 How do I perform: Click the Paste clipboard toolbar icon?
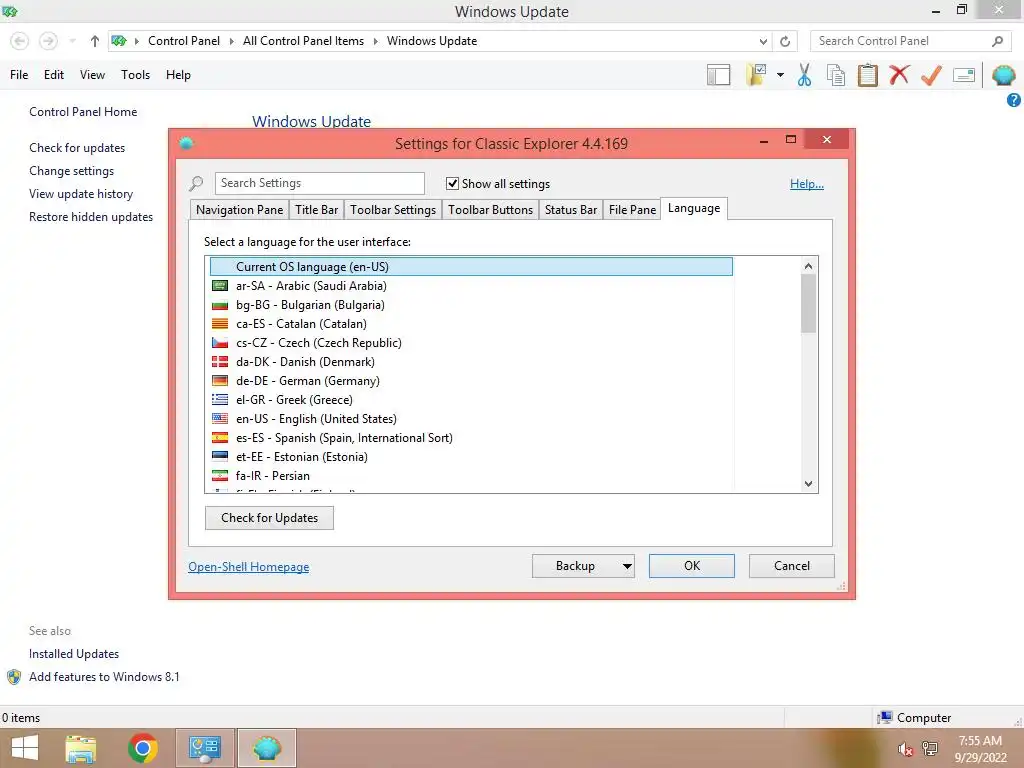(x=867, y=75)
